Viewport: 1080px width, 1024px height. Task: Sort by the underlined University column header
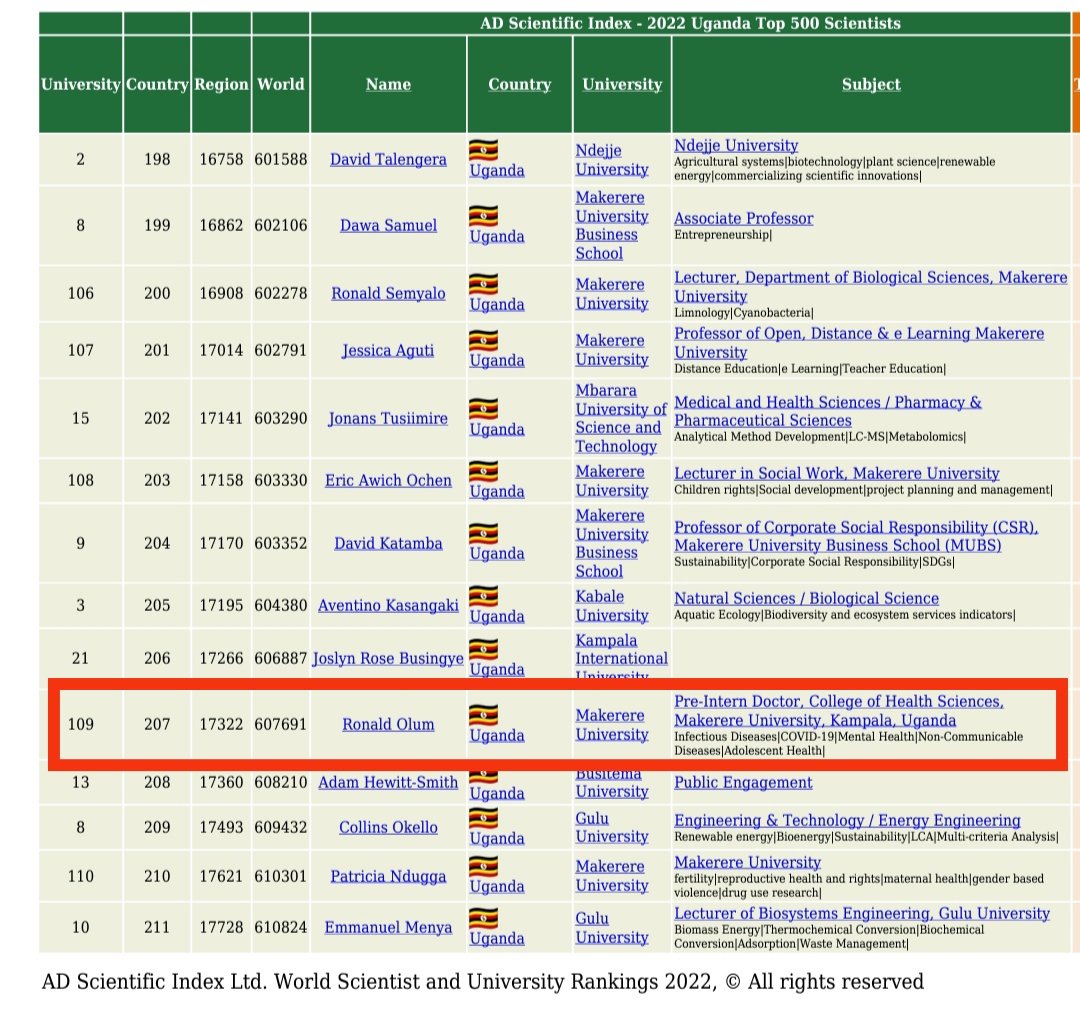pyautogui.click(x=622, y=84)
